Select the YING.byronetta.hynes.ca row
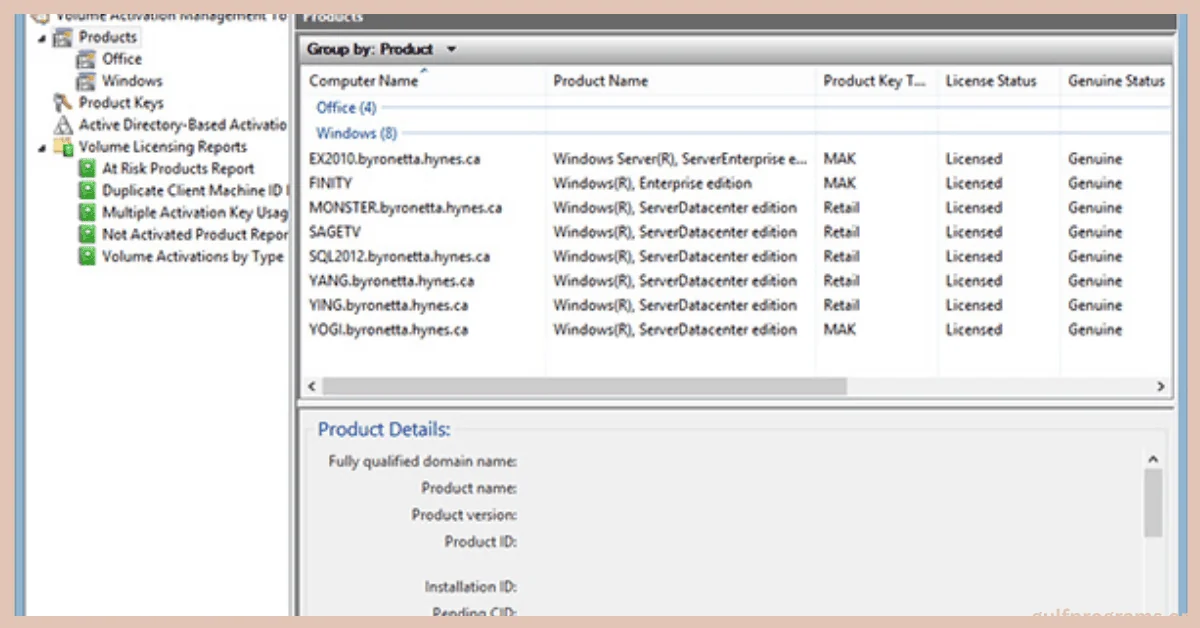Image resolution: width=1200 pixels, height=628 pixels. pos(736,305)
